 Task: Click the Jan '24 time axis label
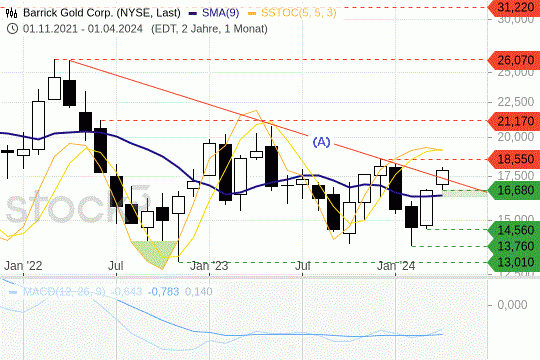pos(396,266)
